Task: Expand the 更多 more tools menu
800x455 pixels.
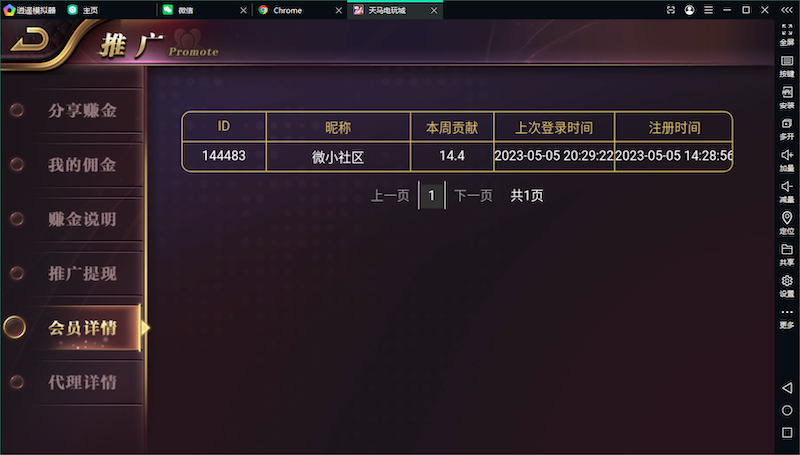Action: [787, 317]
